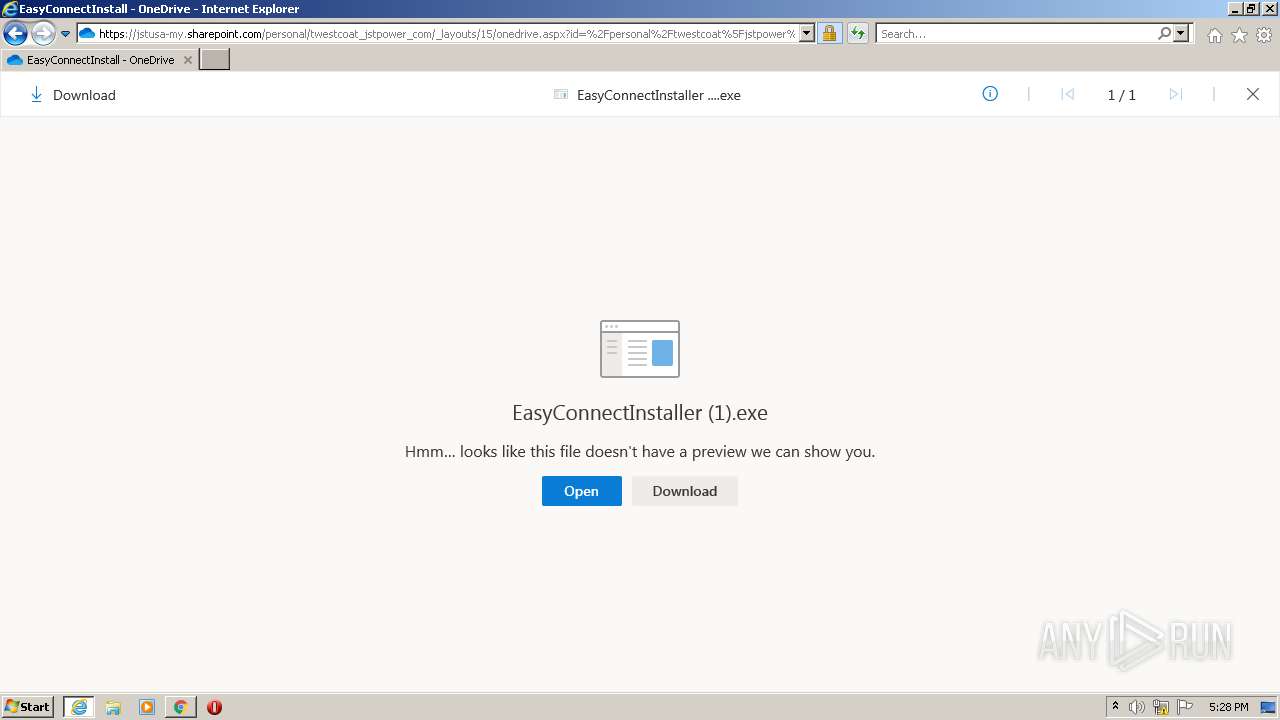Show hidden tray icons

pyautogui.click(x=1115, y=707)
